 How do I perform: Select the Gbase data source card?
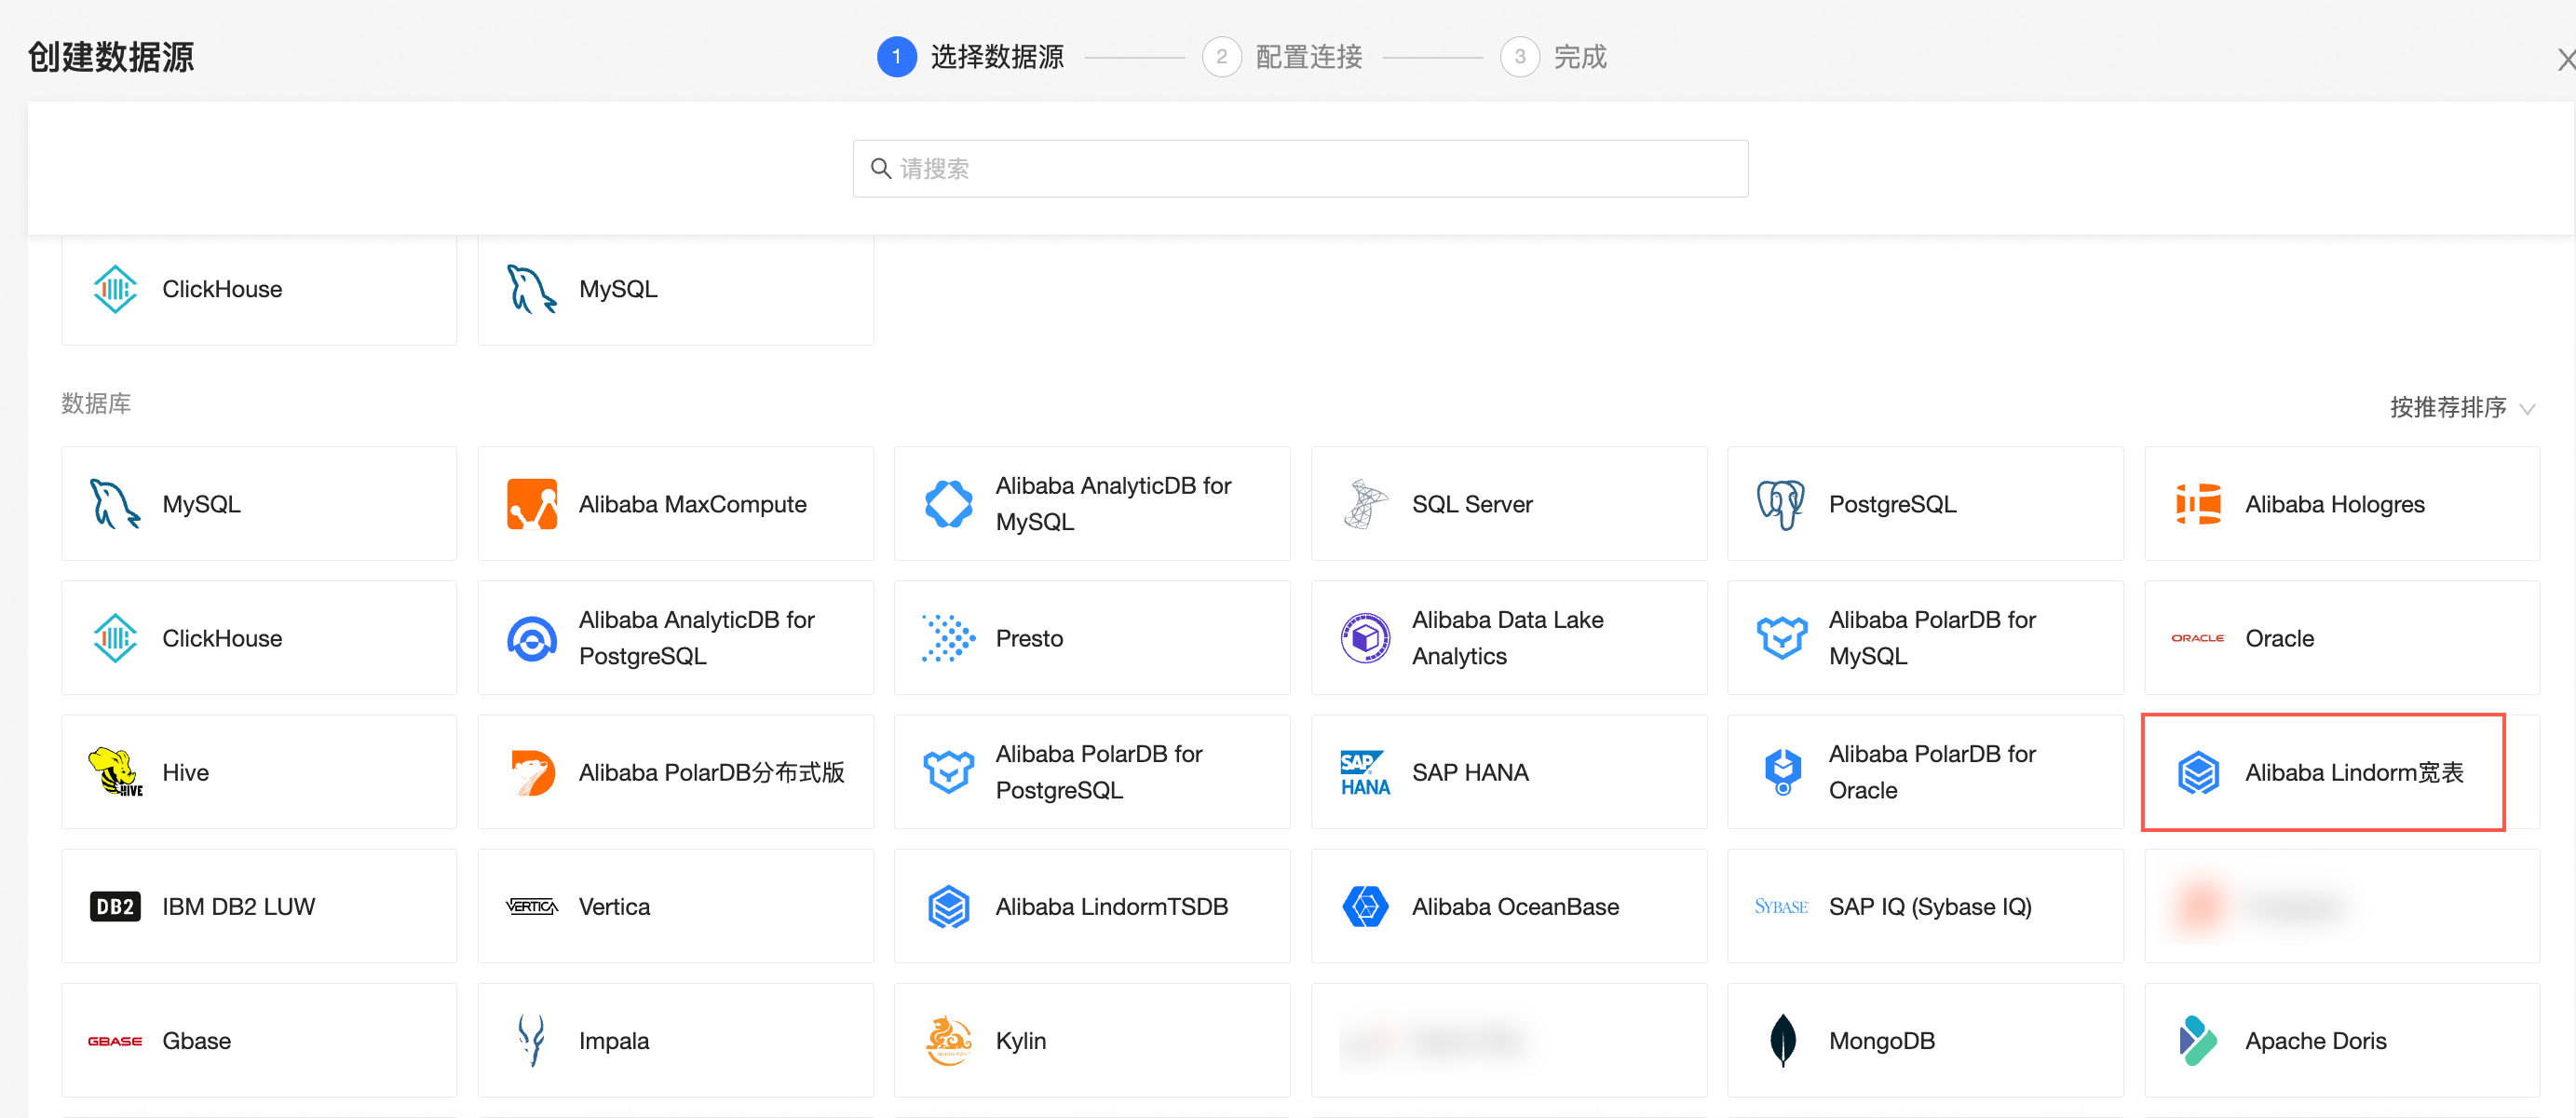(259, 1040)
